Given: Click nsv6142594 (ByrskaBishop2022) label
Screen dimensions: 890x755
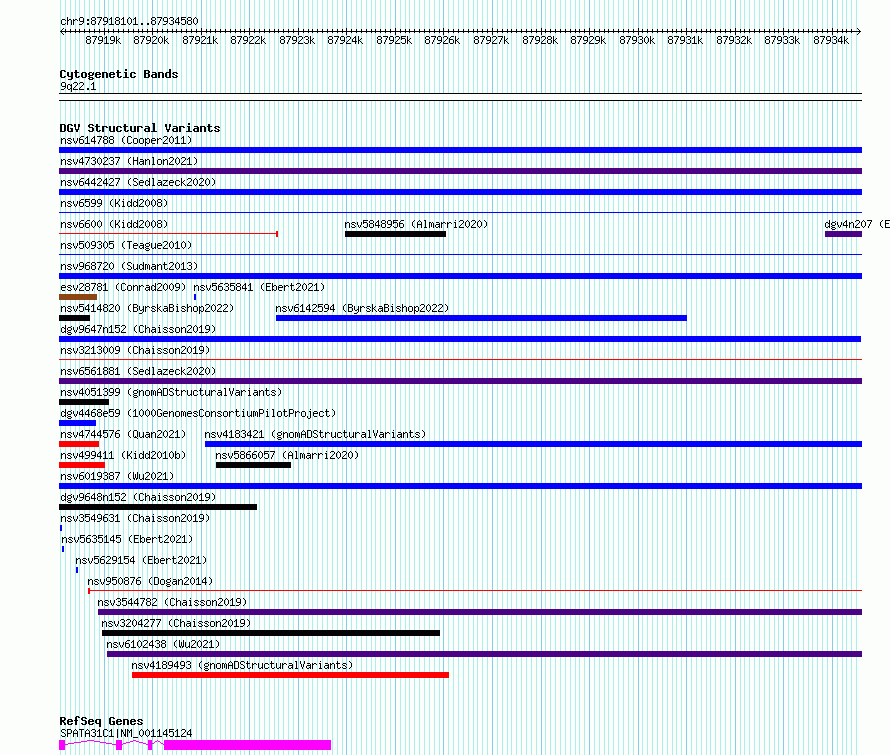Looking at the screenshot, I should click(x=362, y=308).
